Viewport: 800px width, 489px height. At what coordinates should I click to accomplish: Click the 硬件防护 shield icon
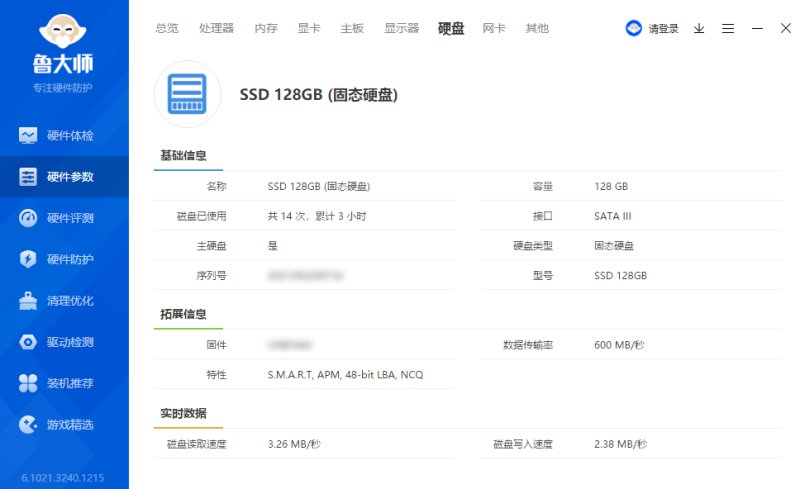[28, 259]
